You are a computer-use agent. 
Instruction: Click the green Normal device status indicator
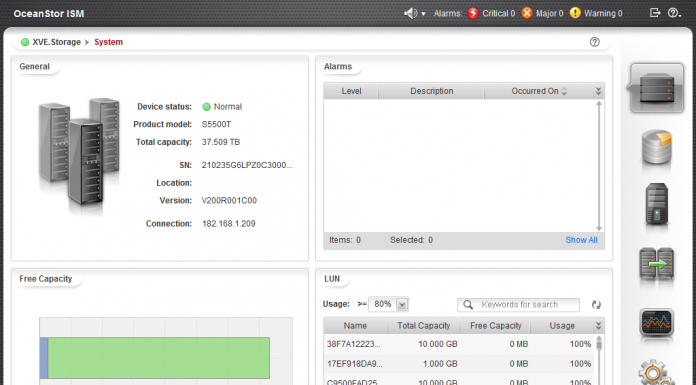[206, 107]
